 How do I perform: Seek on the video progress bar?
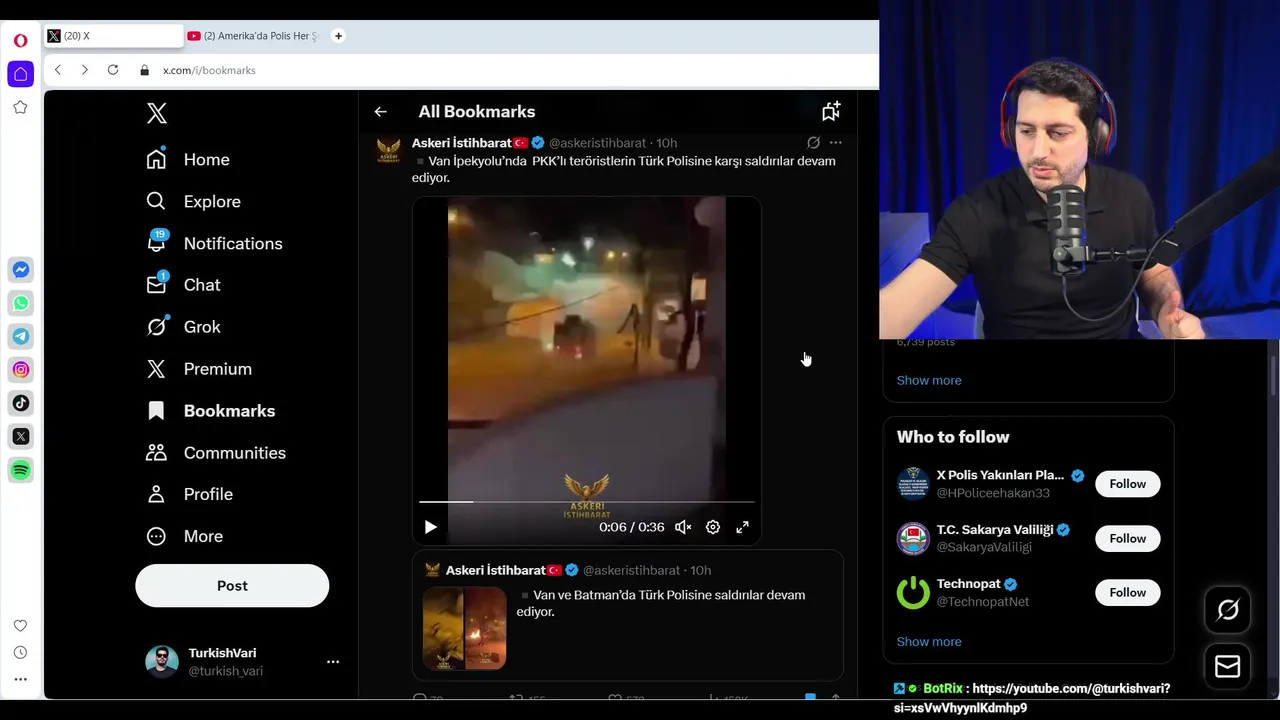586,501
